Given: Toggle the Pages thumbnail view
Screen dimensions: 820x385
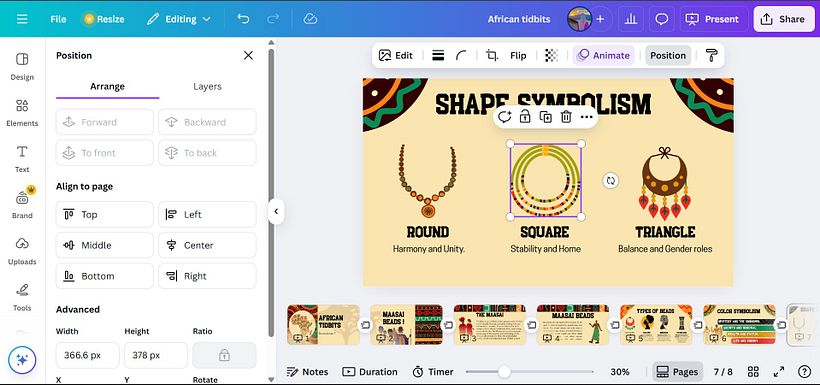Looking at the screenshot, I should click(x=677, y=372).
